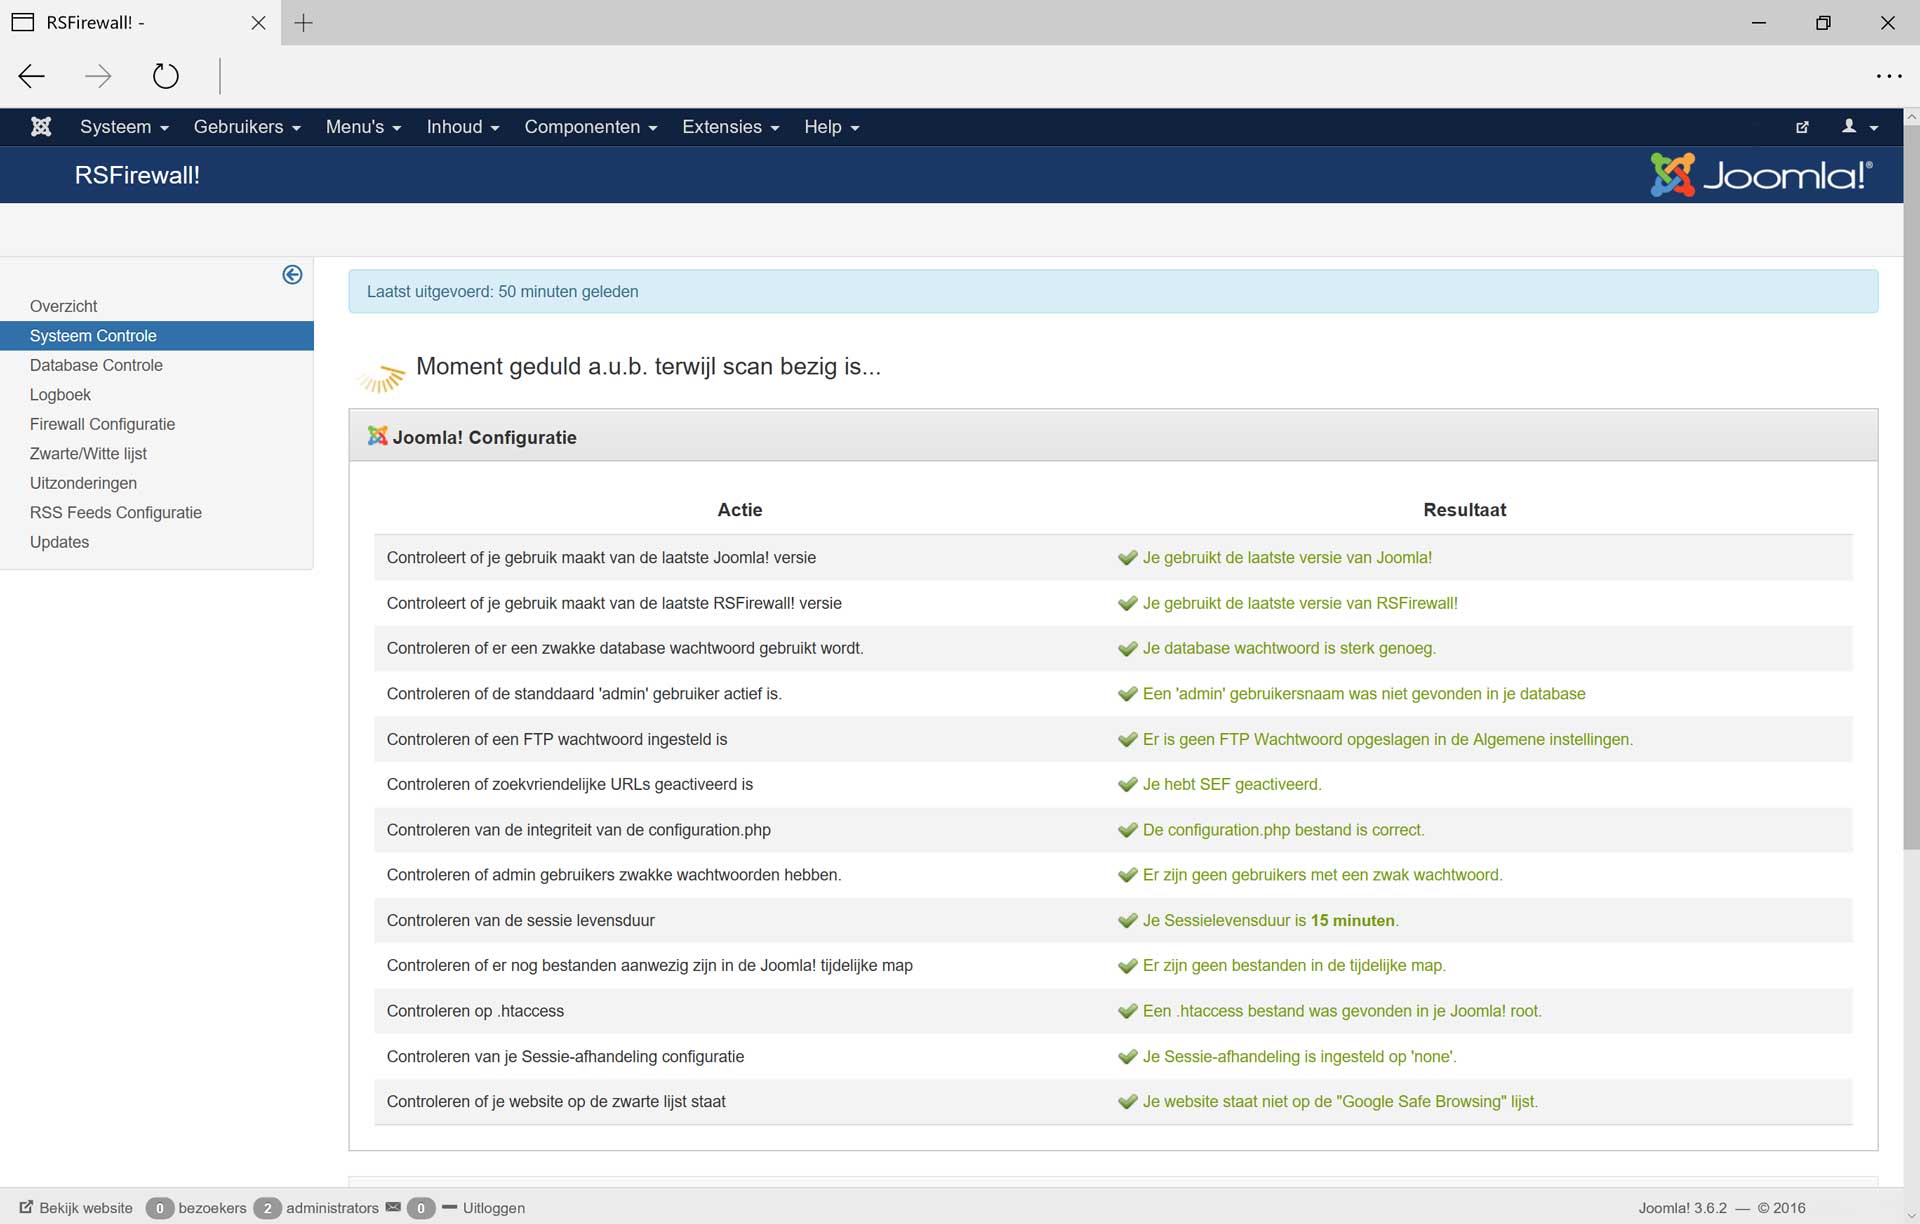Open the Help menu
The image size is (1920, 1224).
[x=831, y=127]
